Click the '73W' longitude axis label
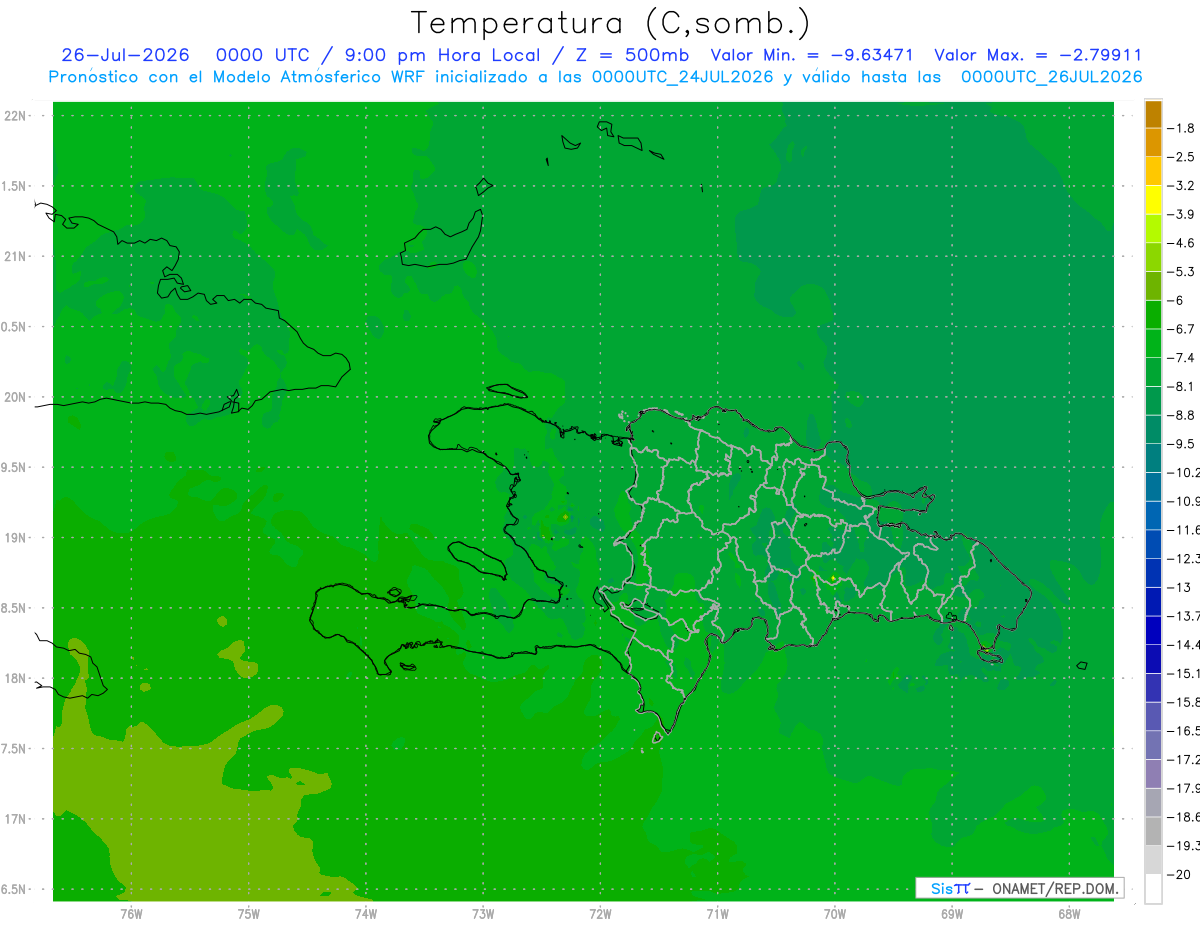This screenshot has width=1200, height=927. coord(483,913)
